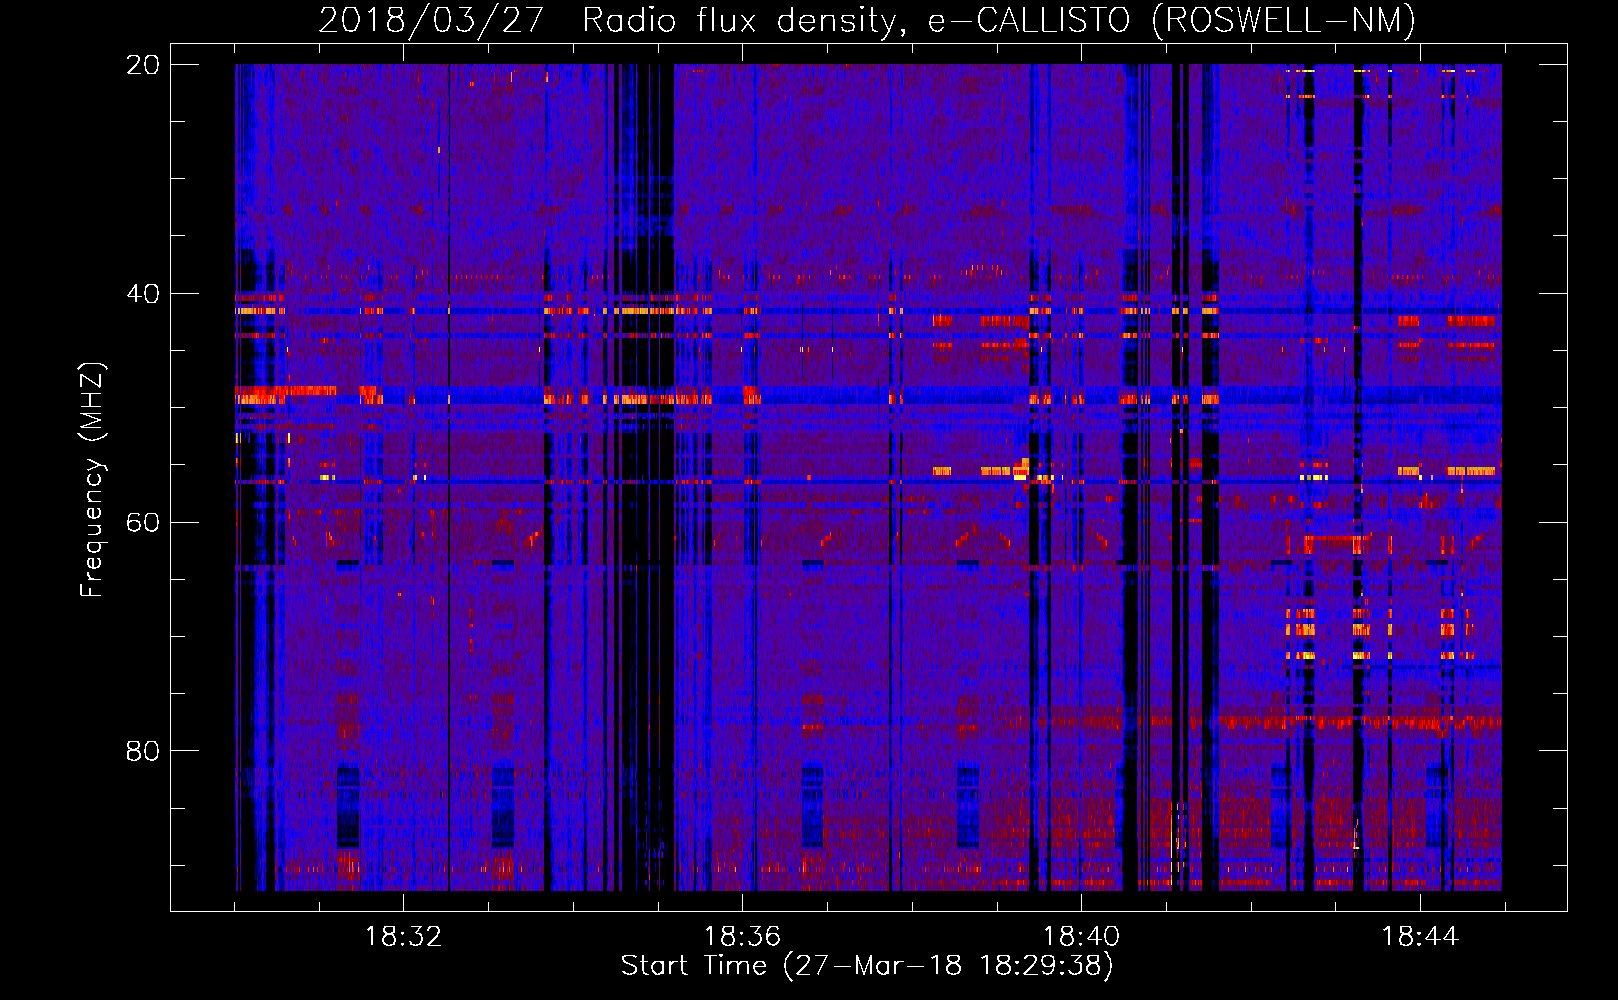
Task: Click the date '2018/03/27' in the title
Action: click(x=431, y=21)
